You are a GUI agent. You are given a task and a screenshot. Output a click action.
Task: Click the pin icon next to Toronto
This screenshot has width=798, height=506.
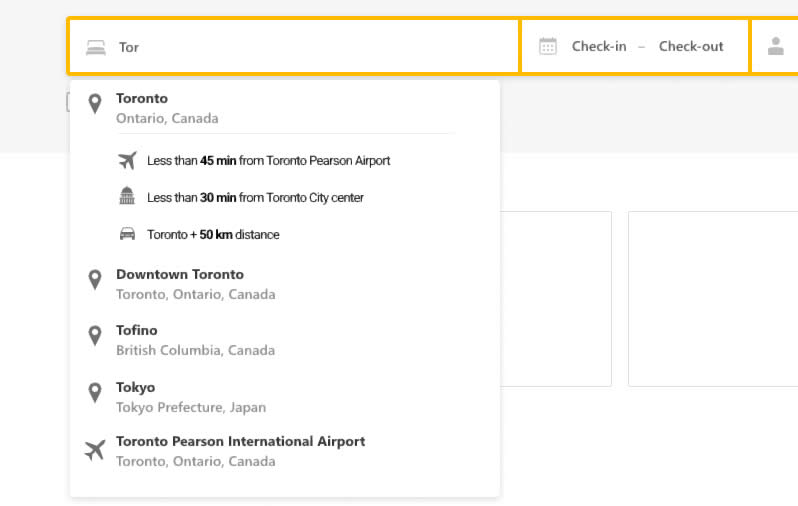click(x=95, y=104)
